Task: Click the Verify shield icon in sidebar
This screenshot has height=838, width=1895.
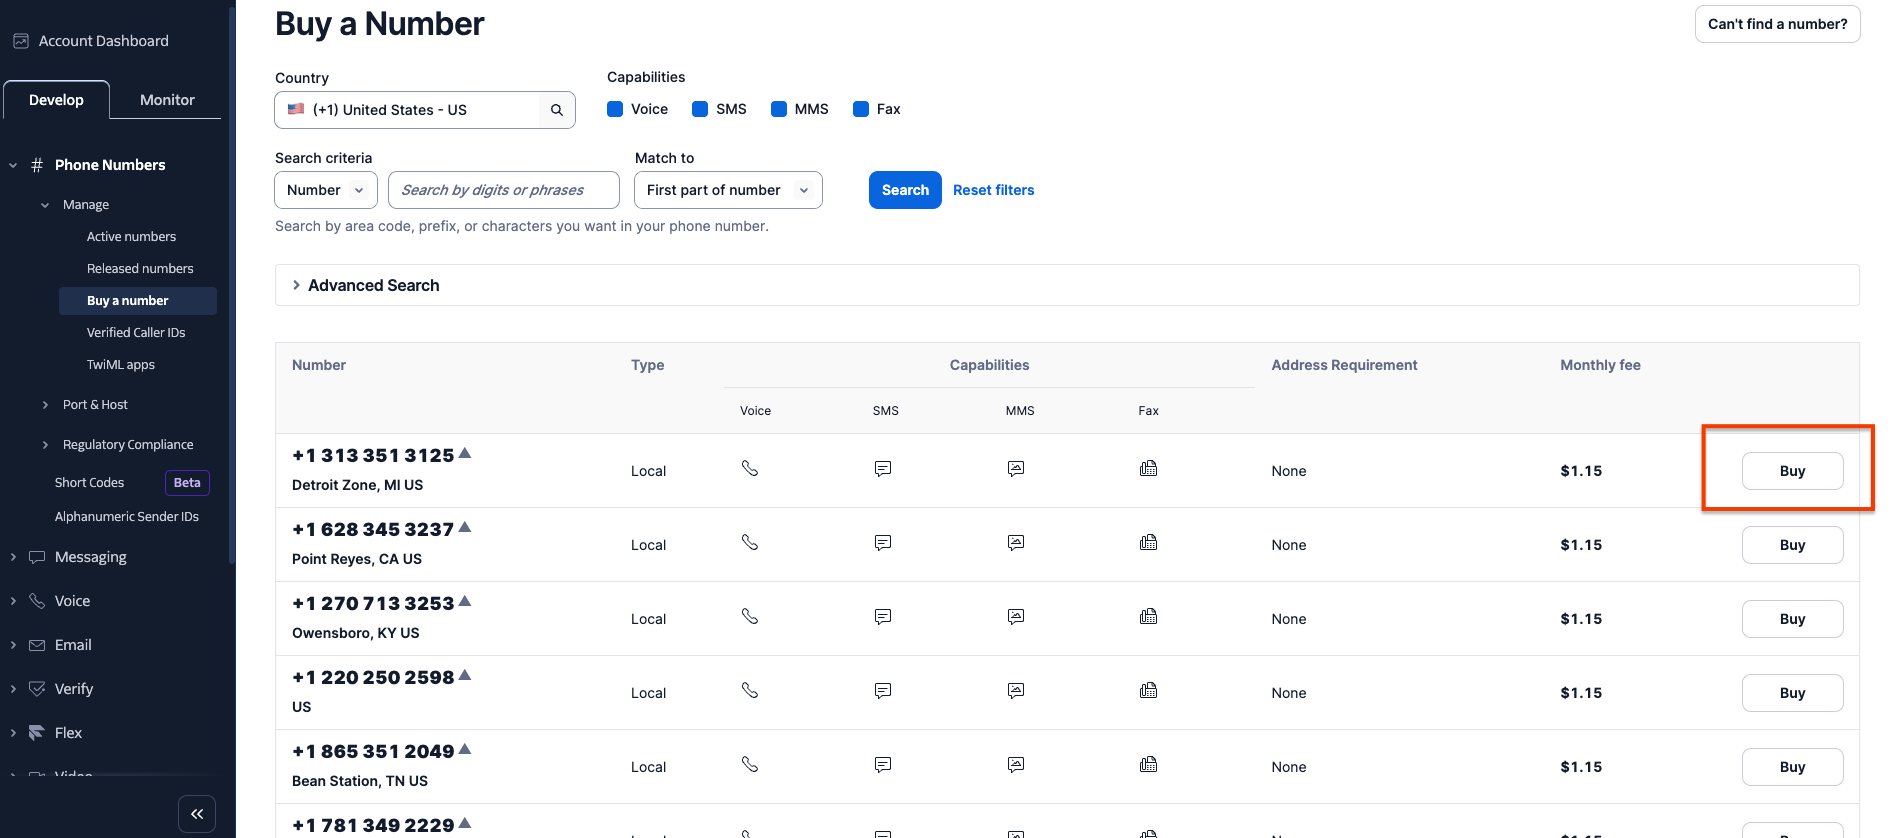Action: click(x=37, y=689)
